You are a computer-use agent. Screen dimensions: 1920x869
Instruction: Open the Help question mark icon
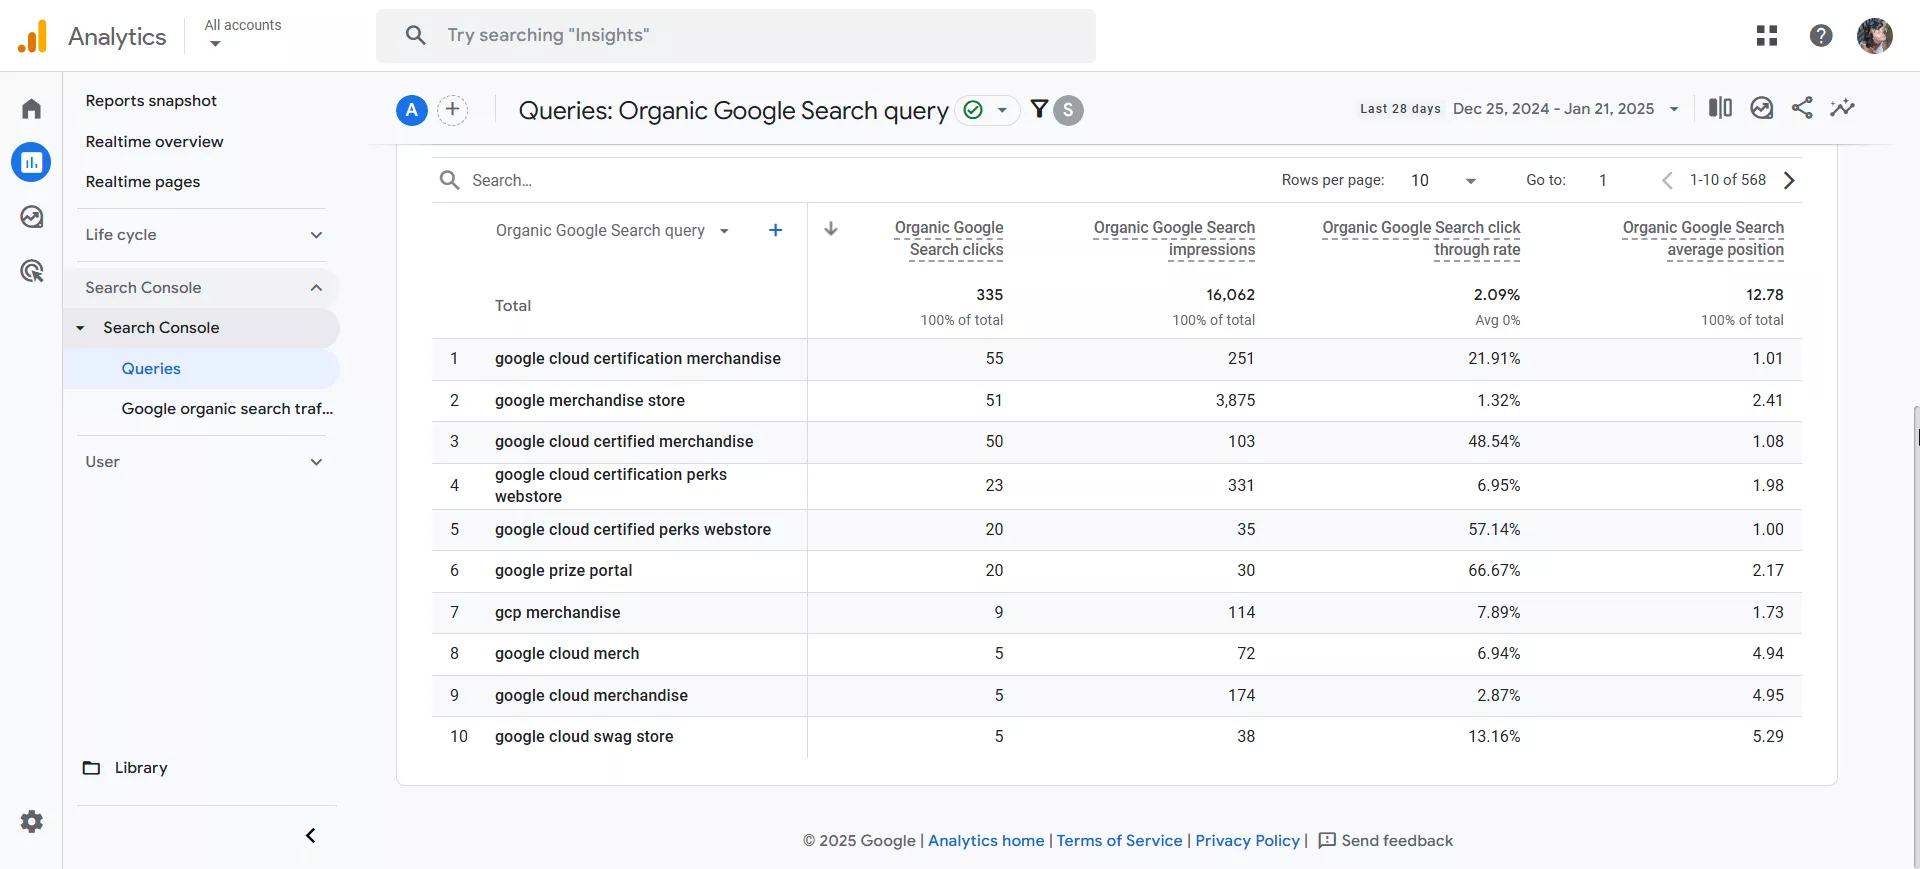(x=1821, y=36)
